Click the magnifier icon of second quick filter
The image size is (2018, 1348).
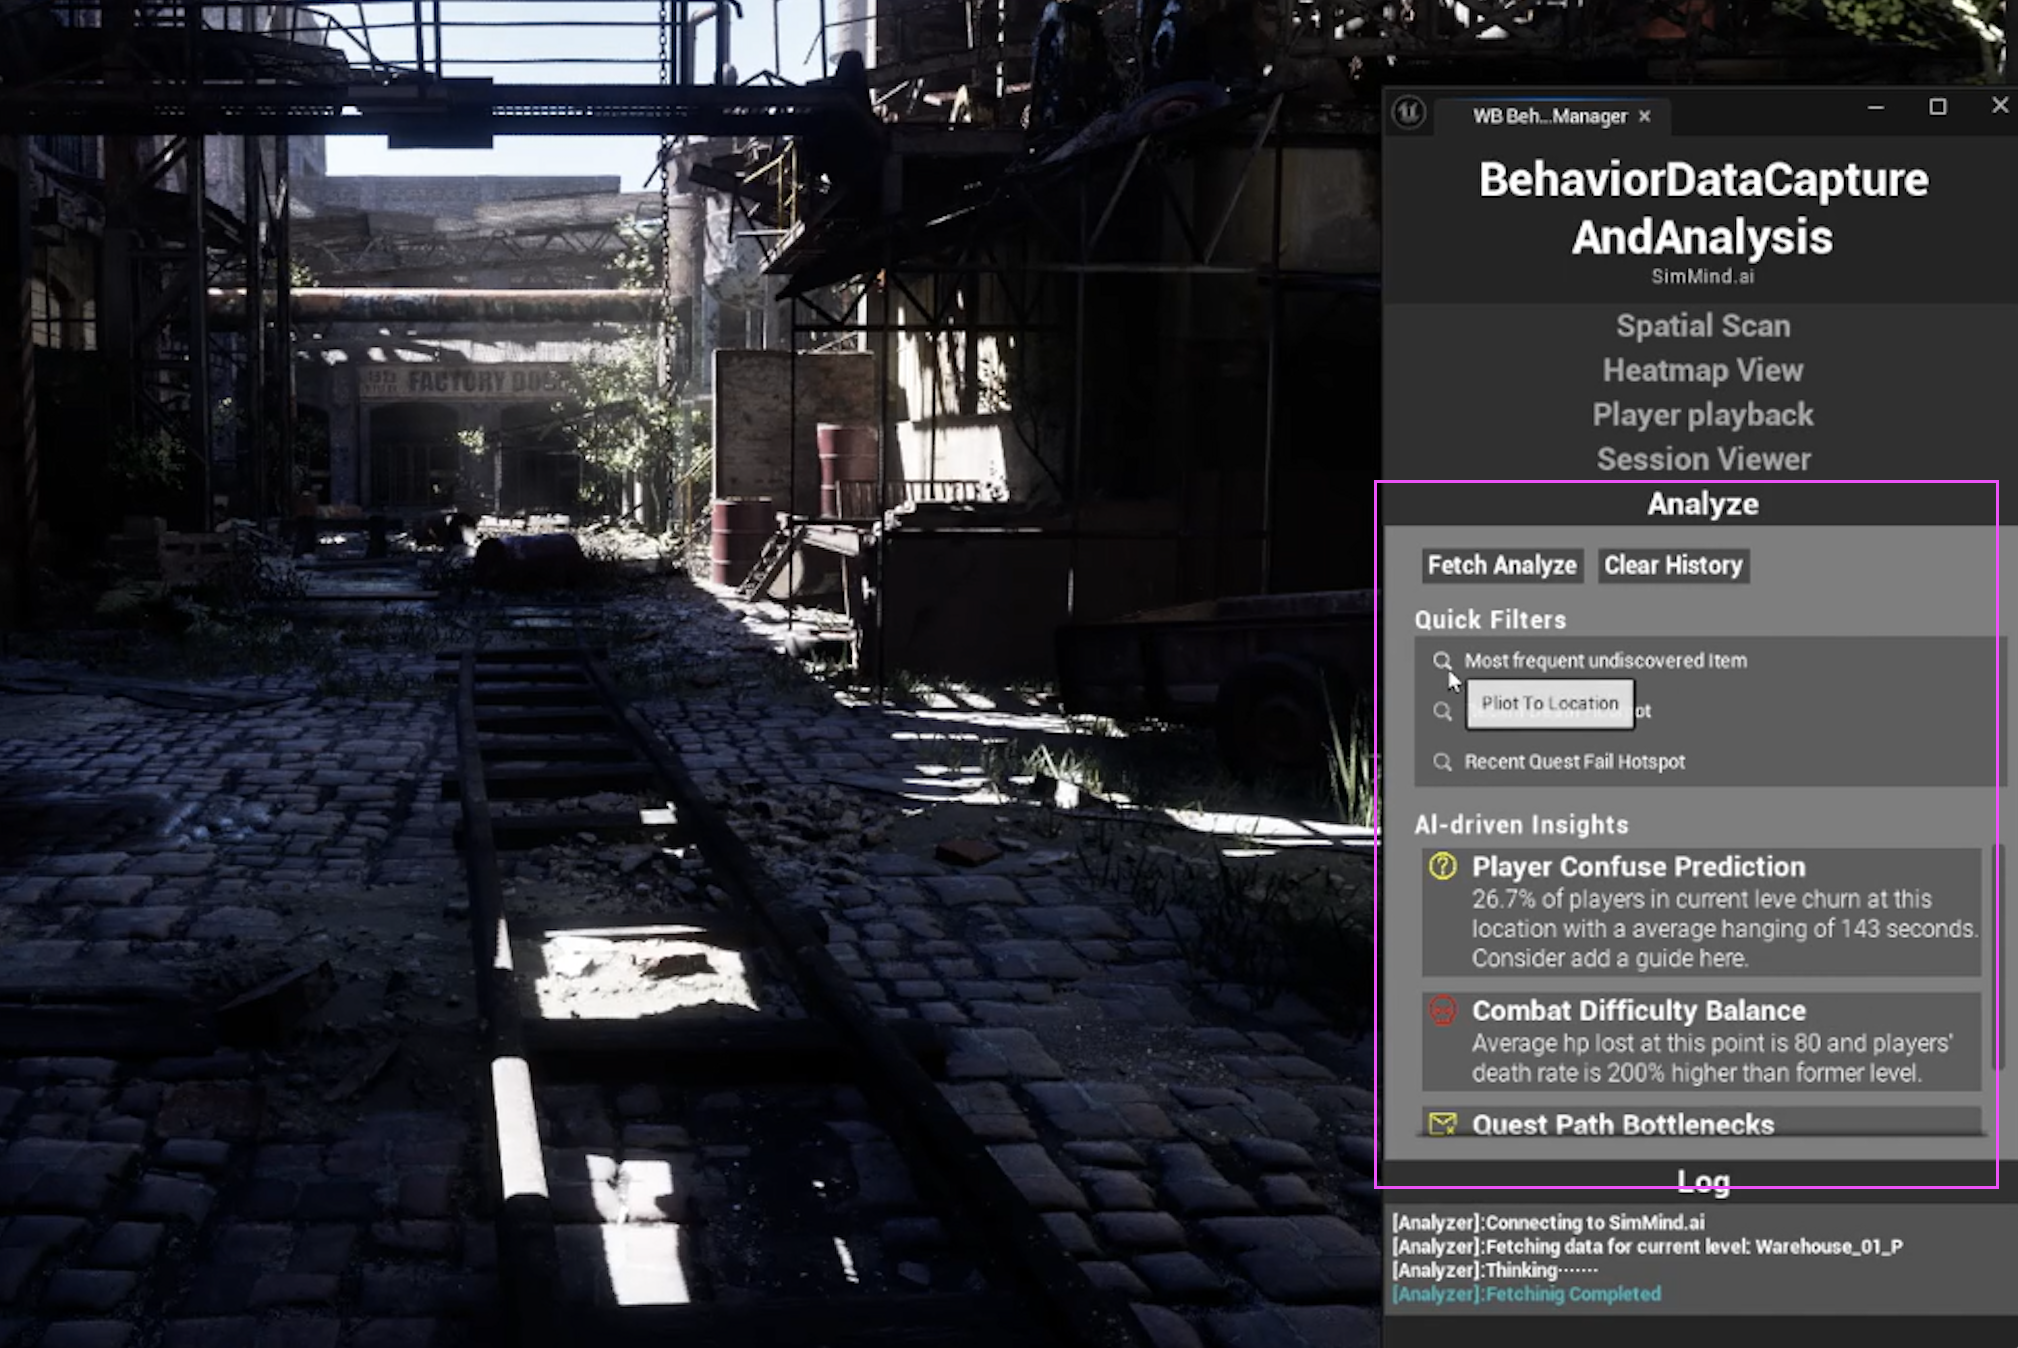coord(1442,711)
